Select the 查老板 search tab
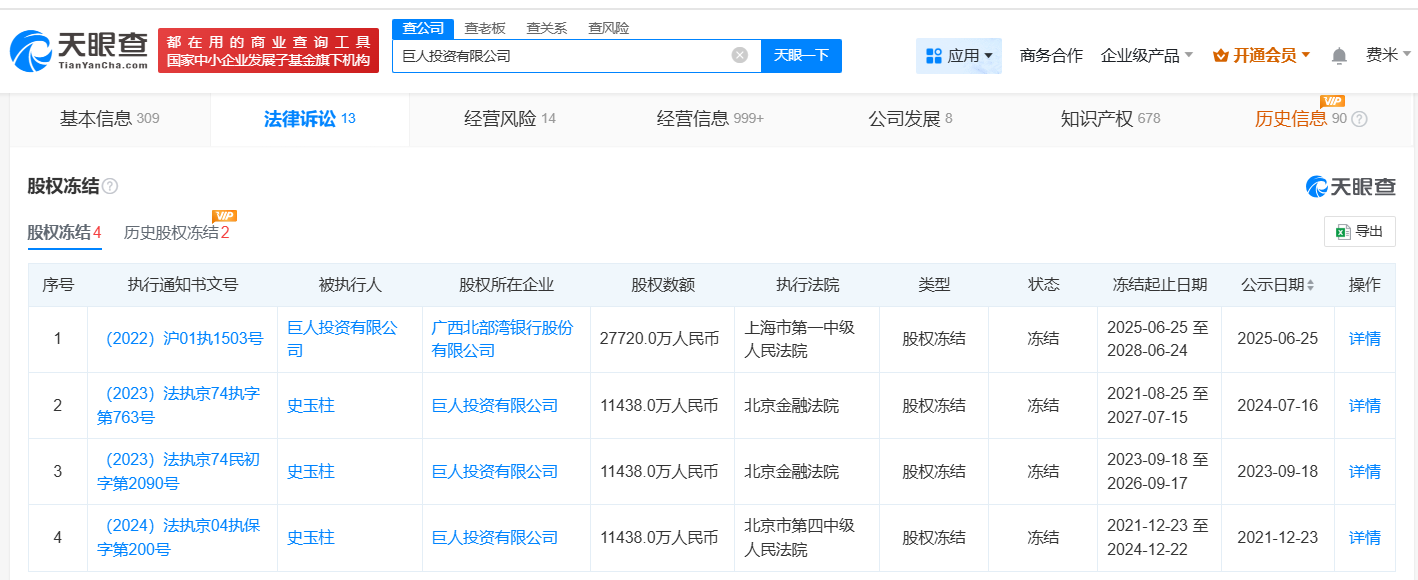 (485, 28)
